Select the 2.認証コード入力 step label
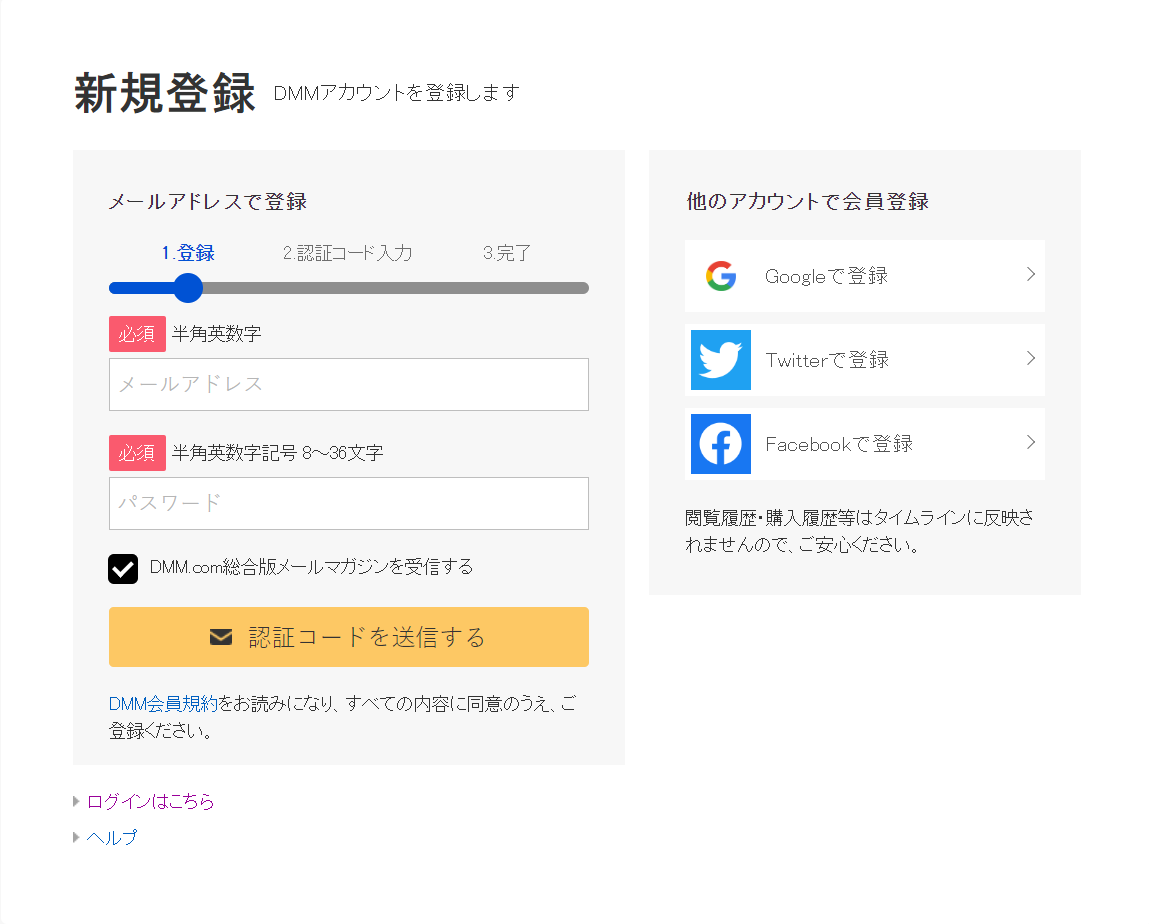 [347, 254]
